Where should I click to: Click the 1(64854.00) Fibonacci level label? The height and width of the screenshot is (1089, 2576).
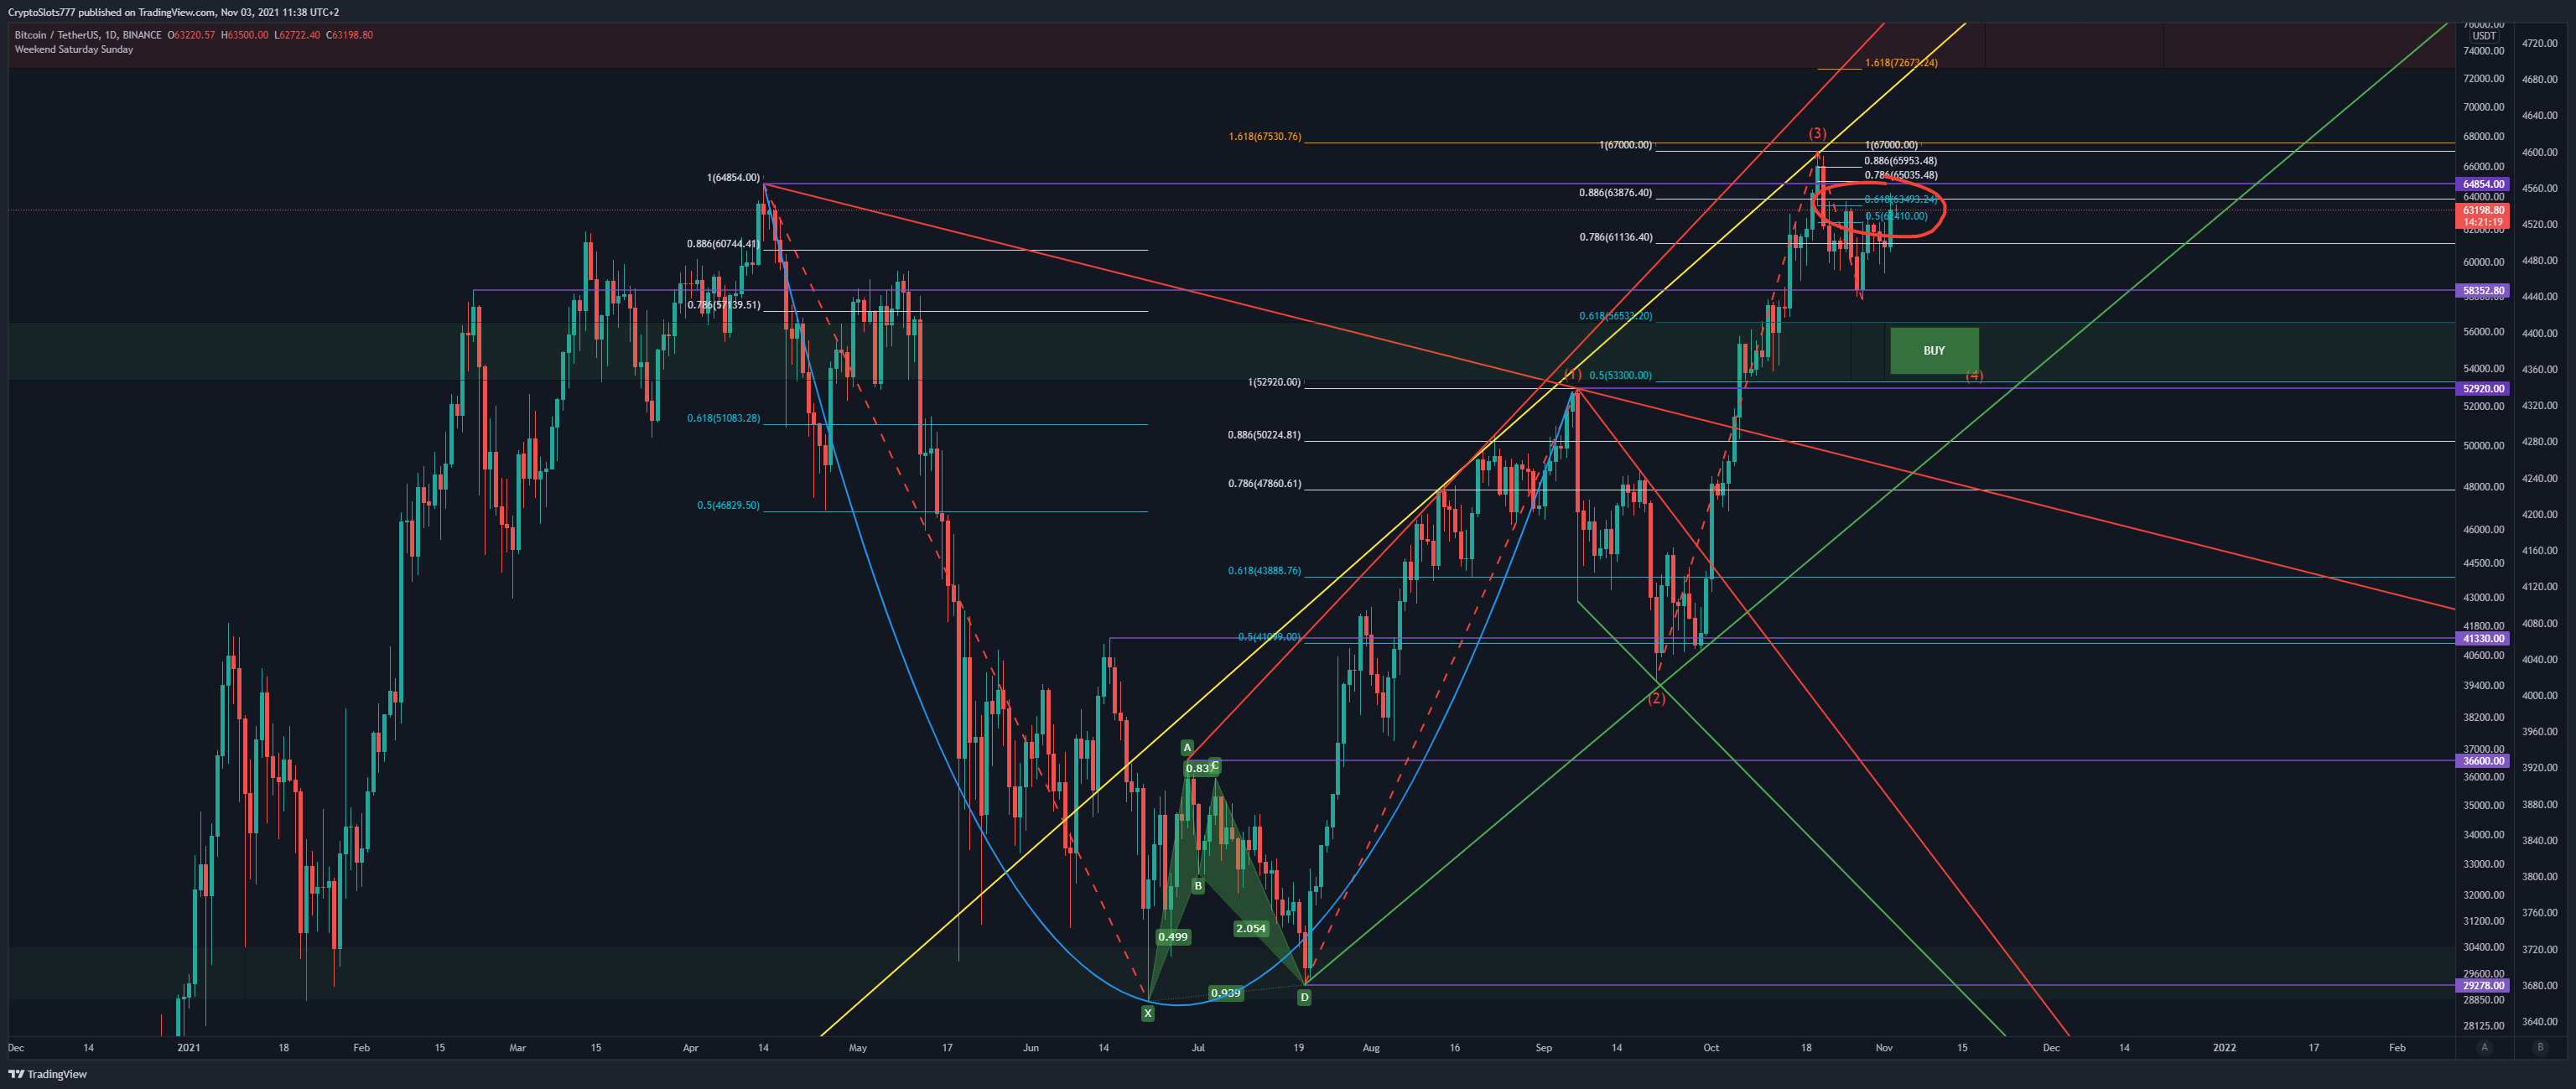pyautogui.click(x=733, y=177)
